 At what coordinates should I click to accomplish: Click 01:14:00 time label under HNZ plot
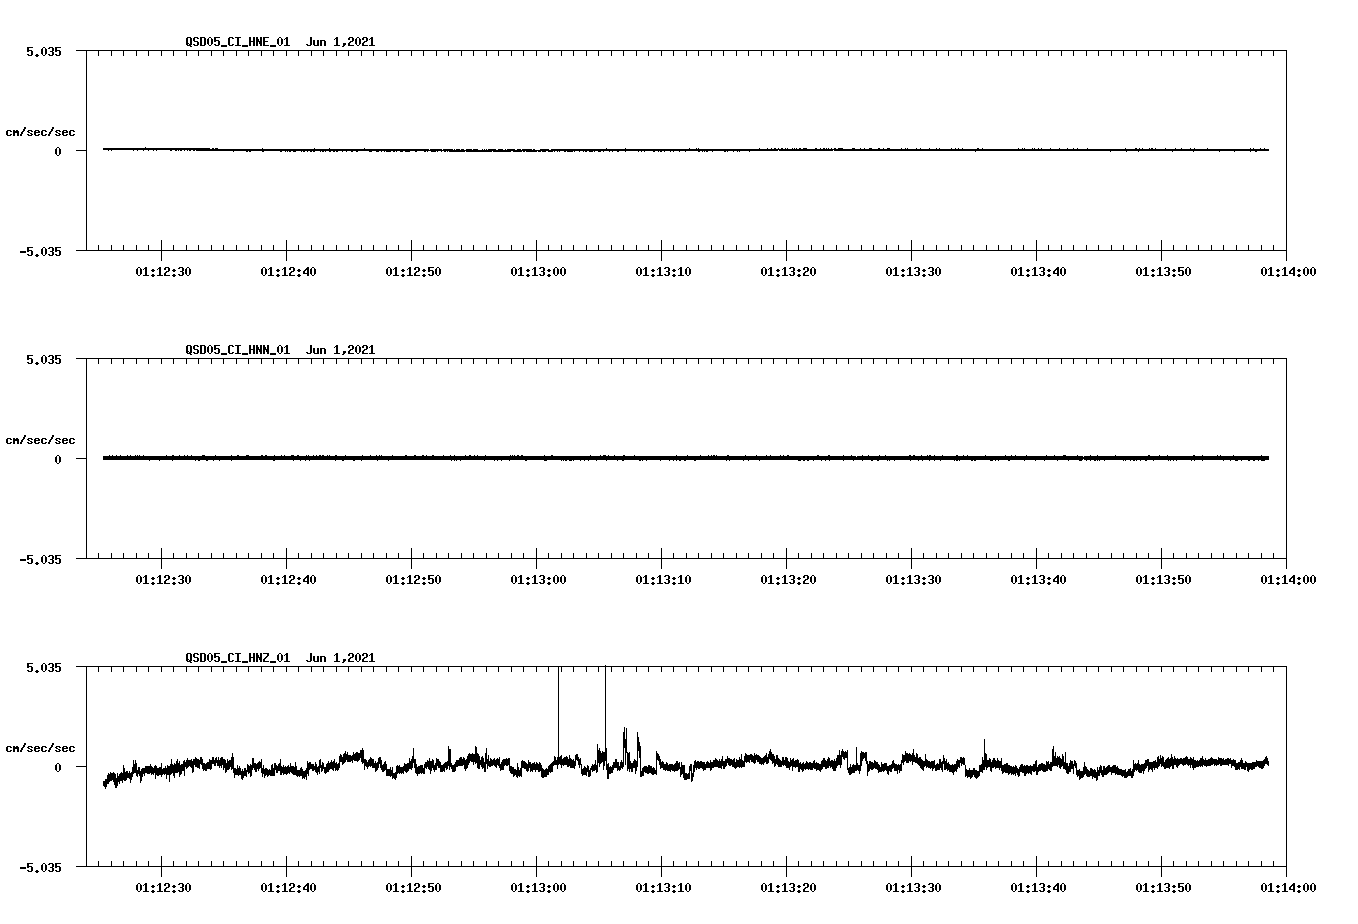[1288, 887]
